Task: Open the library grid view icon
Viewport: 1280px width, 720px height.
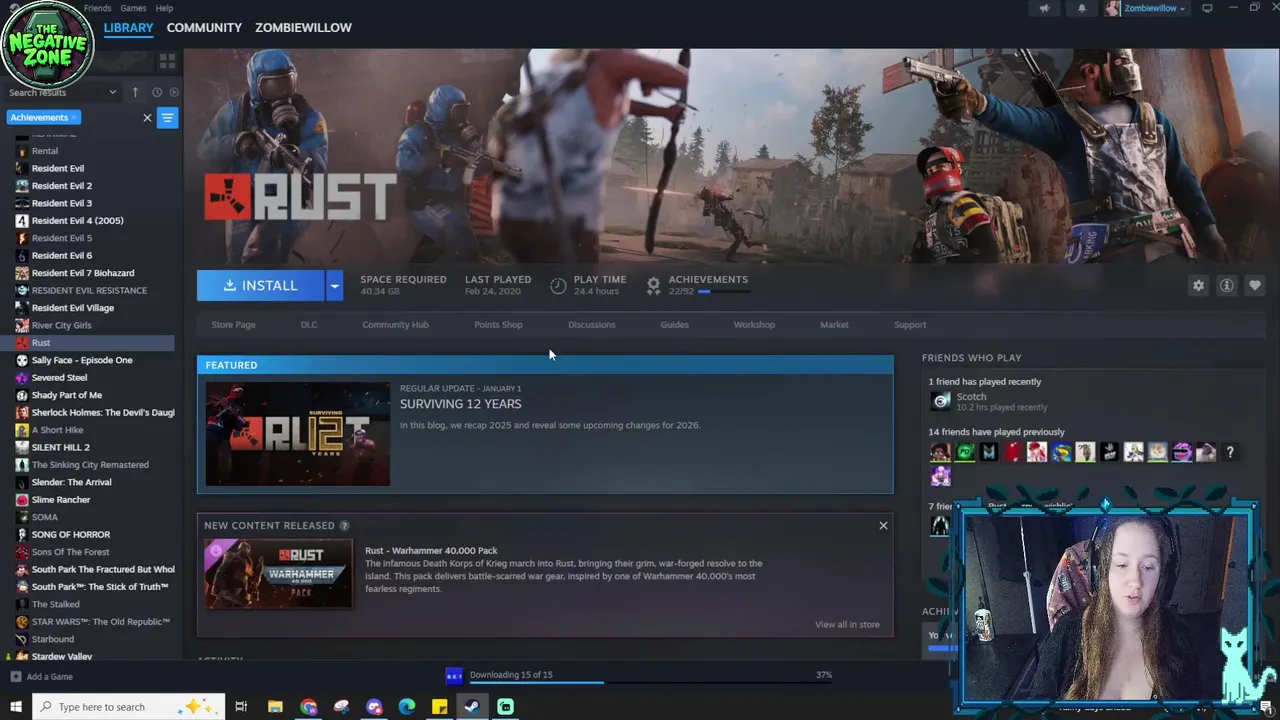Action: [167, 61]
